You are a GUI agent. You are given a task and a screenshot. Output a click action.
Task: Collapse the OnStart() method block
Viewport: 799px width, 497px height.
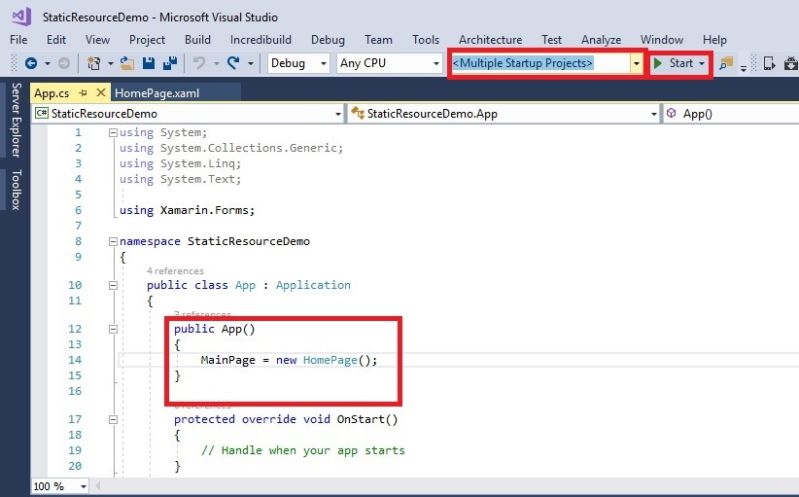(x=113, y=420)
